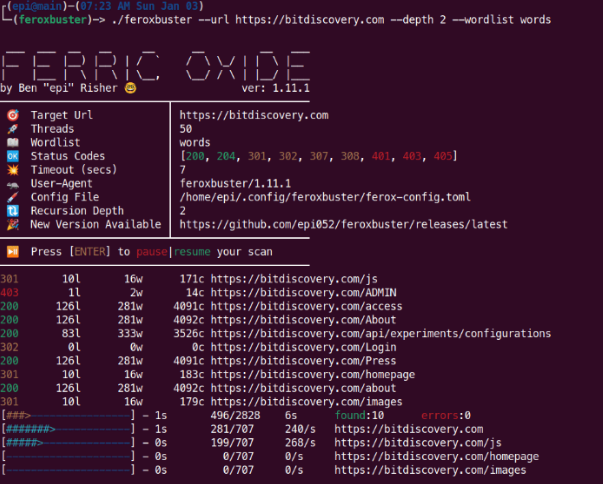This screenshot has height=484, width=603.
Task: Click the play/pause emoji before Press ENTER
Action: pyautogui.click(x=13, y=252)
